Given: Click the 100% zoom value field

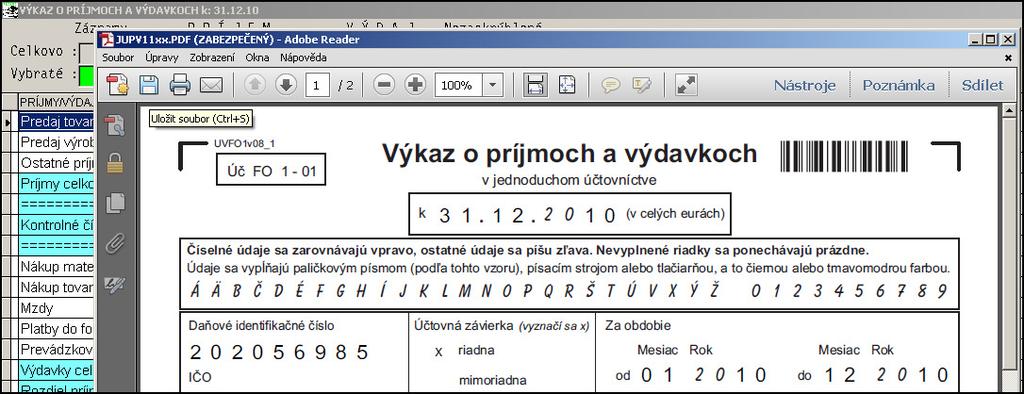Looking at the screenshot, I should coord(458,85).
